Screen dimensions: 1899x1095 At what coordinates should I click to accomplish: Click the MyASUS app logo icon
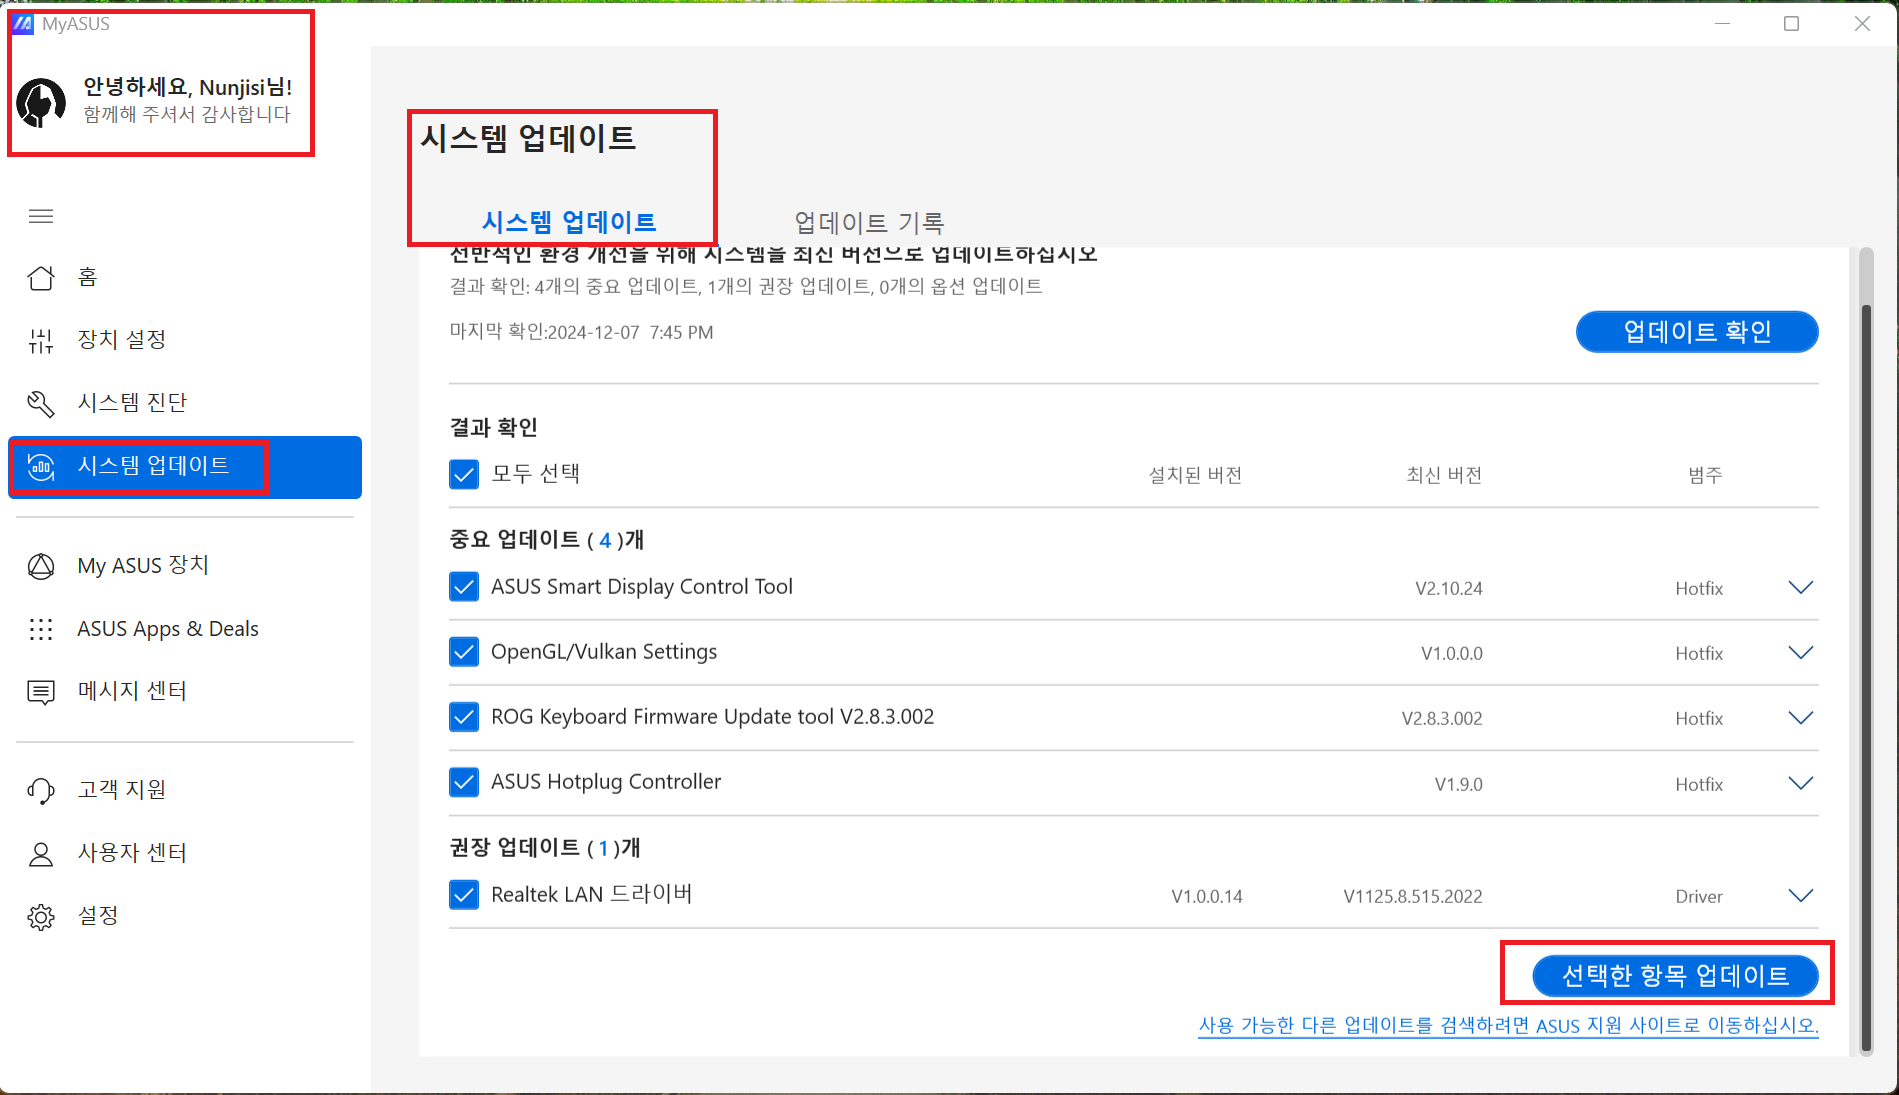coord(23,23)
